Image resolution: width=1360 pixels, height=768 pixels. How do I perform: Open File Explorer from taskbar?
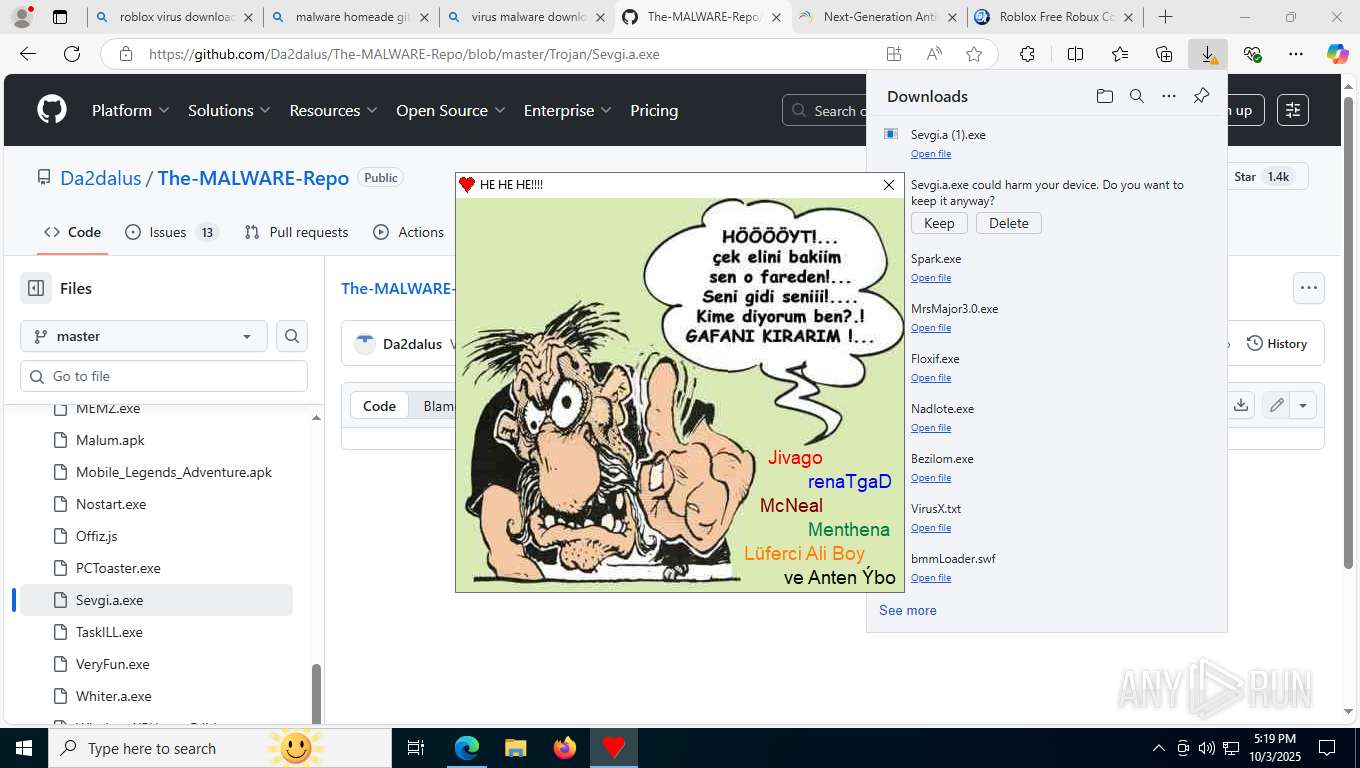516,748
